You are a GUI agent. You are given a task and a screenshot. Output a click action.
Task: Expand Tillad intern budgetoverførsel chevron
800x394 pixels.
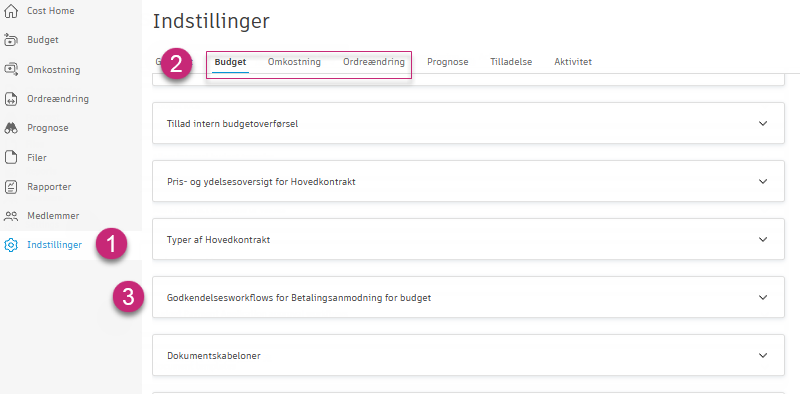tap(763, 124)
